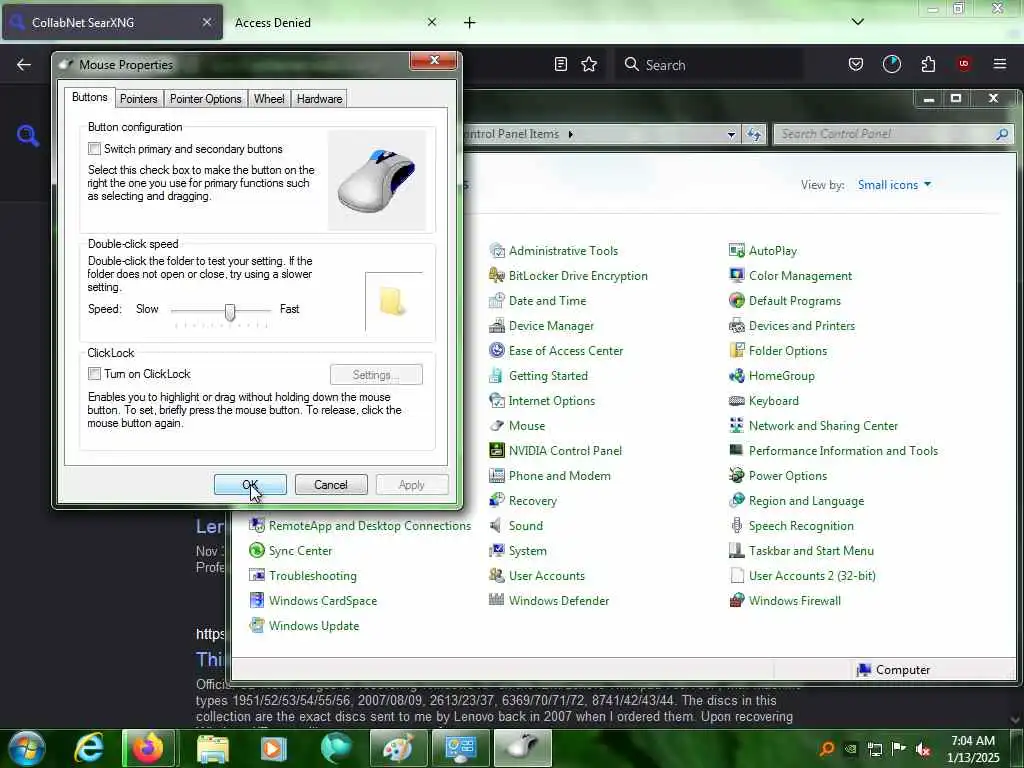This screenshot has height=768, width=1024.
Task: Switch to the Pointers tab
Action: pos(138,99)
